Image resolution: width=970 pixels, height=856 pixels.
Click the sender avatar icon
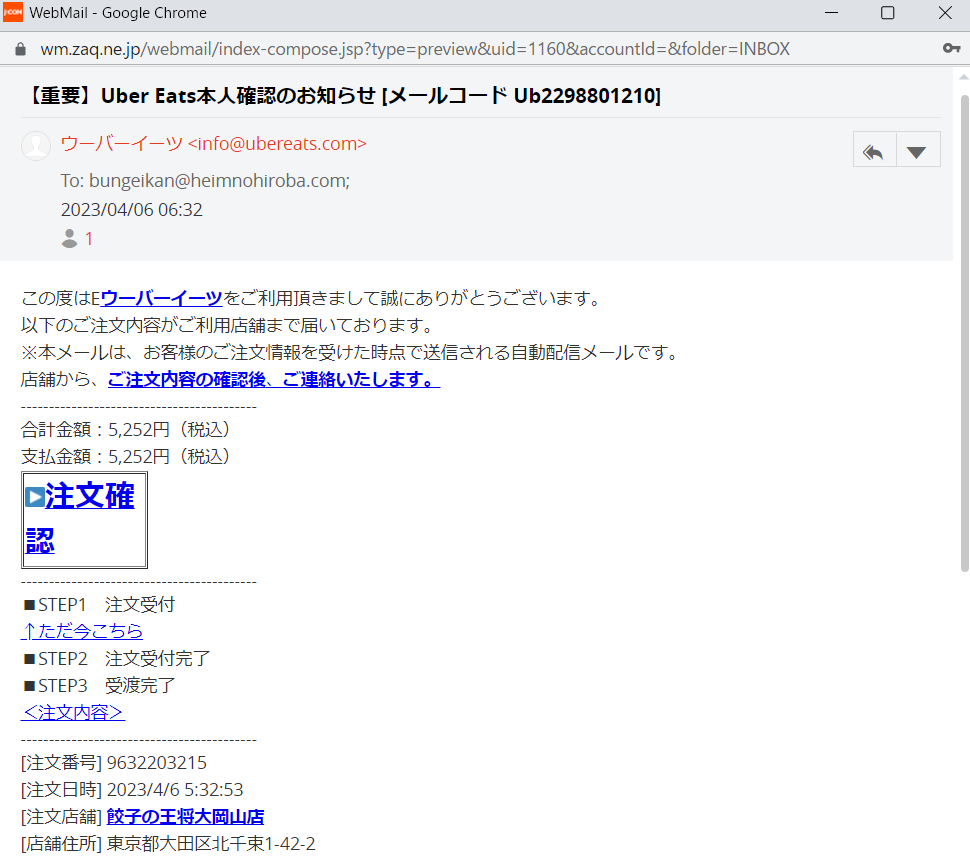pos(36,146)
